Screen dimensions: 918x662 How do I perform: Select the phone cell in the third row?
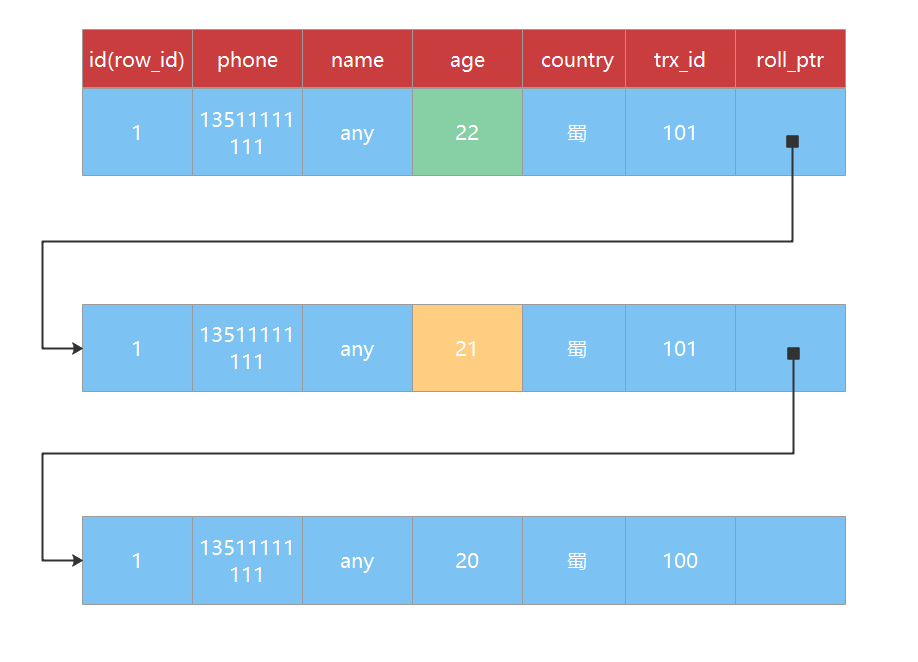point(247,560)
